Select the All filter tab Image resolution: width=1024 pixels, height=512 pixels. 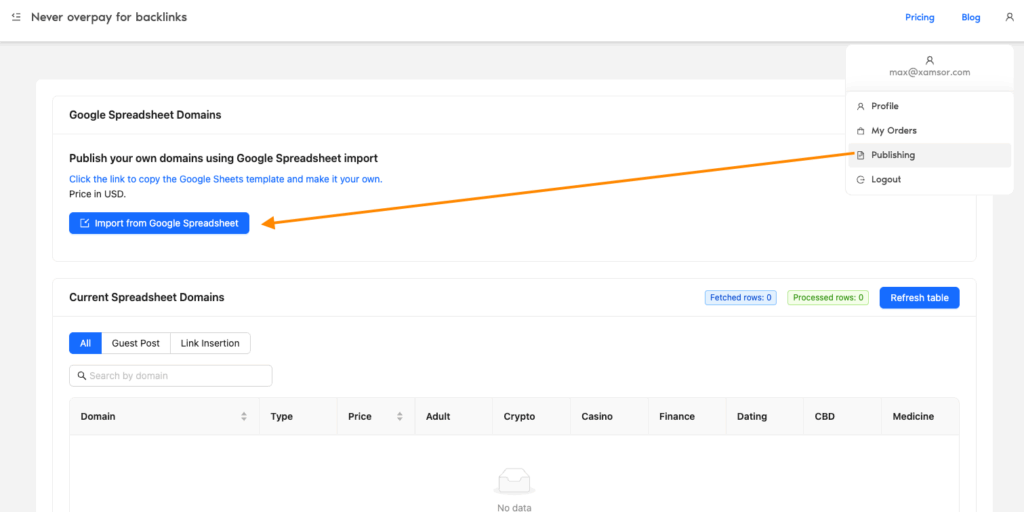pos(85,343)
